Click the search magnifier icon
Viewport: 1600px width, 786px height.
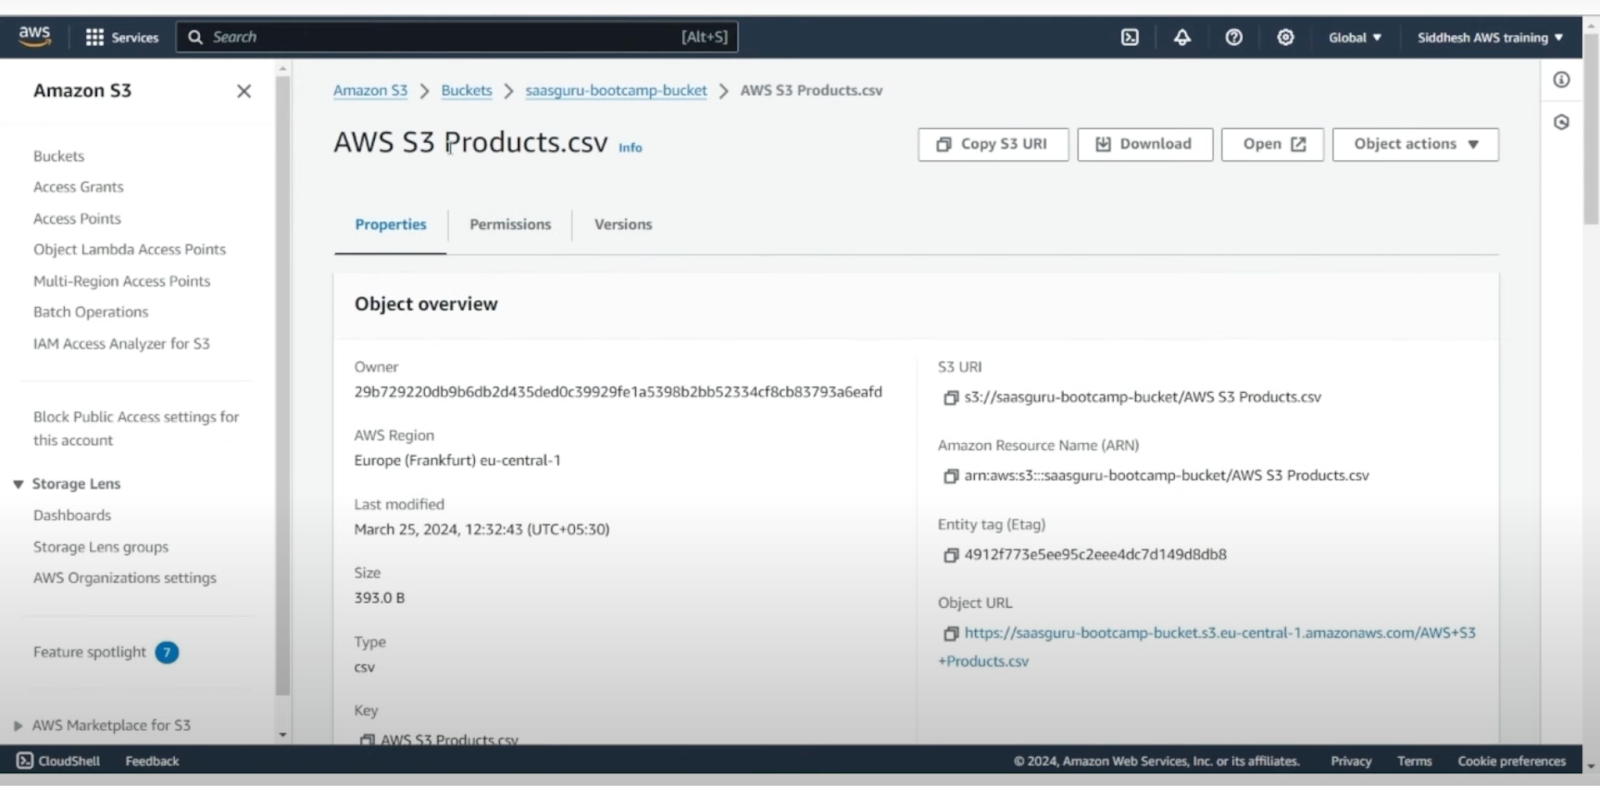tap(195, 37)
